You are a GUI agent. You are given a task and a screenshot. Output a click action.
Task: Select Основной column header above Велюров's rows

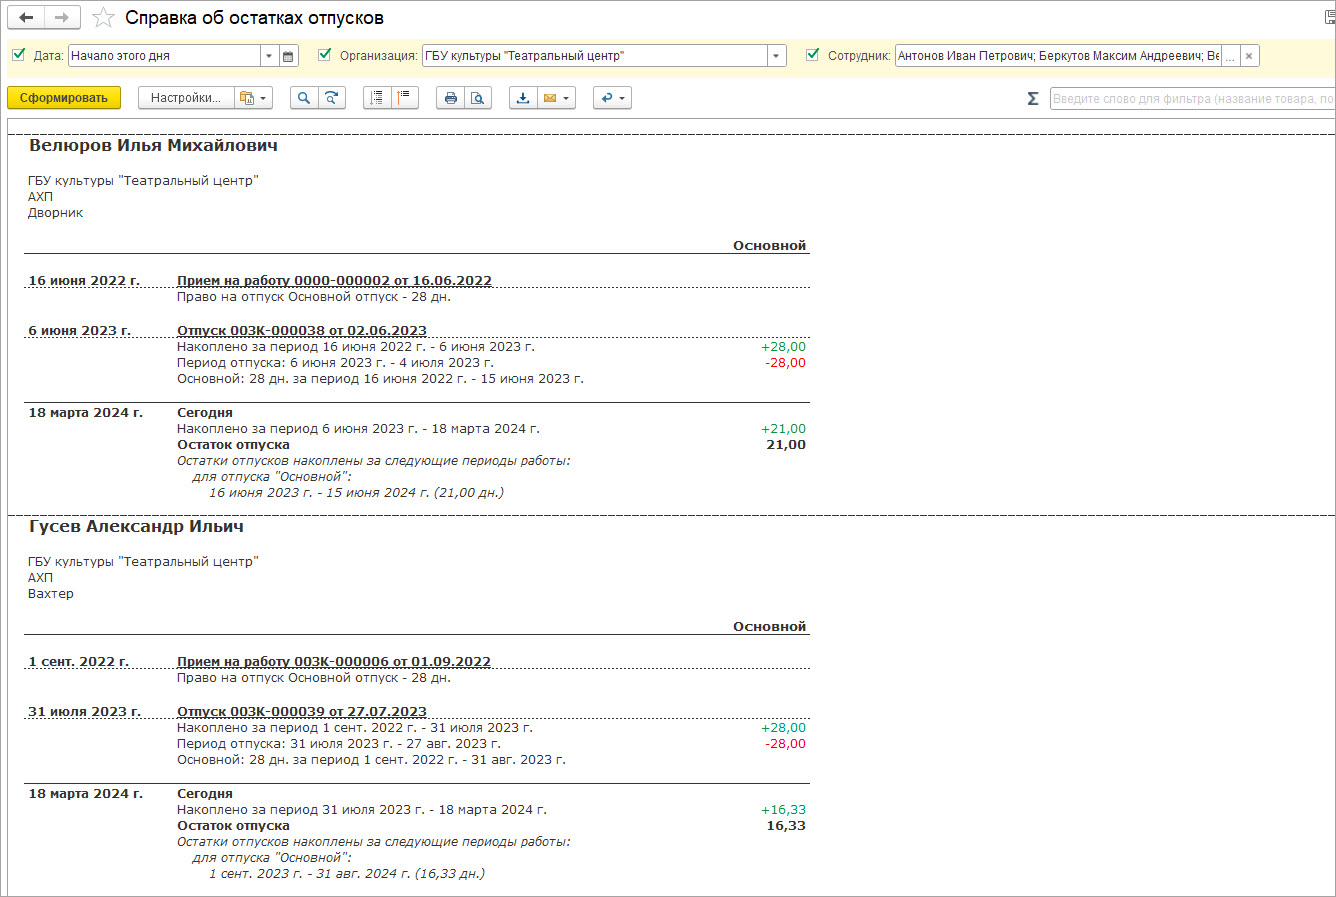pyautogui.click(x=769, y=245)
